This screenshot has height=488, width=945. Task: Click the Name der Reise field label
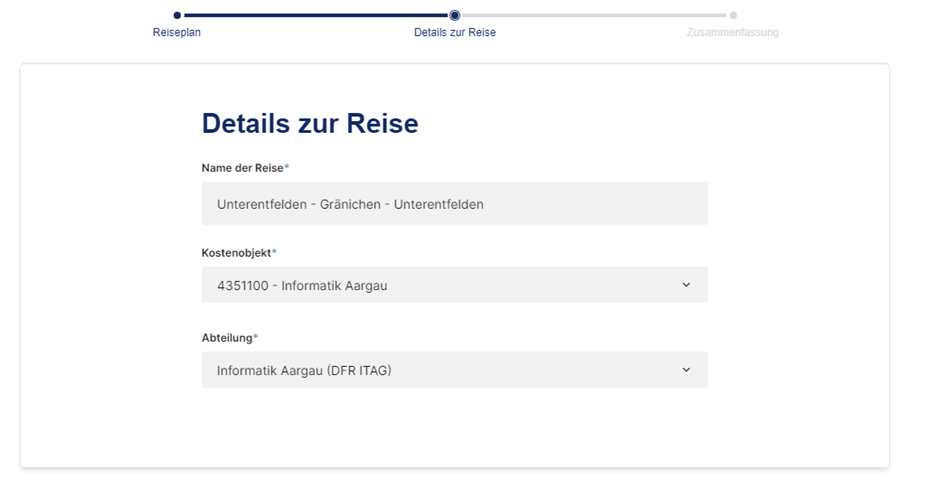243,168
